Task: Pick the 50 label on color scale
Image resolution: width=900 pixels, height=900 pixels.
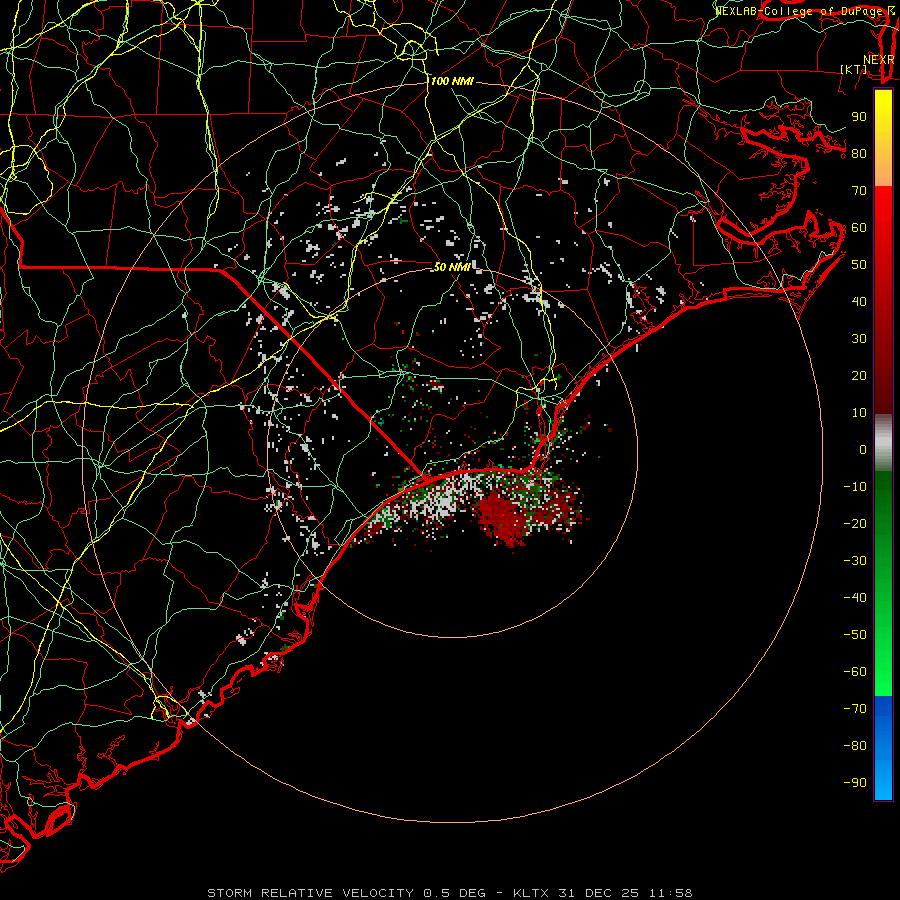Action: click(x=859, y=265)
